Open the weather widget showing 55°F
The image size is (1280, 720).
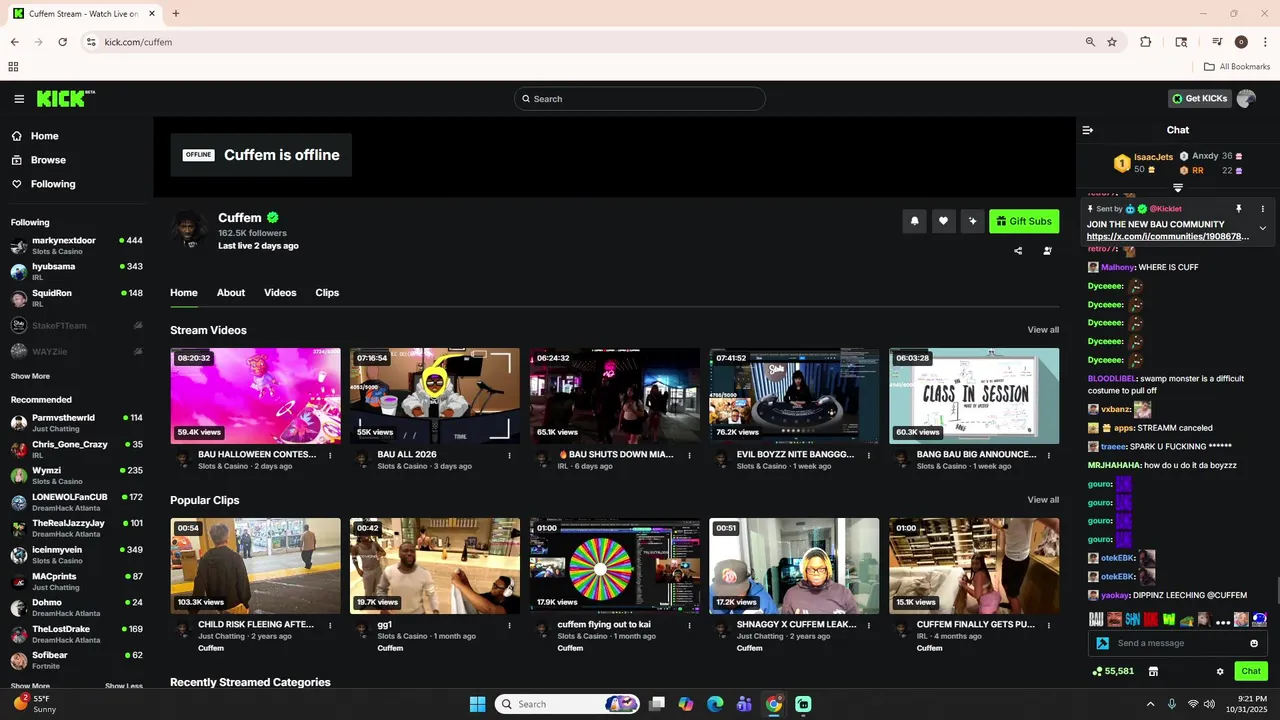(33, 704)
